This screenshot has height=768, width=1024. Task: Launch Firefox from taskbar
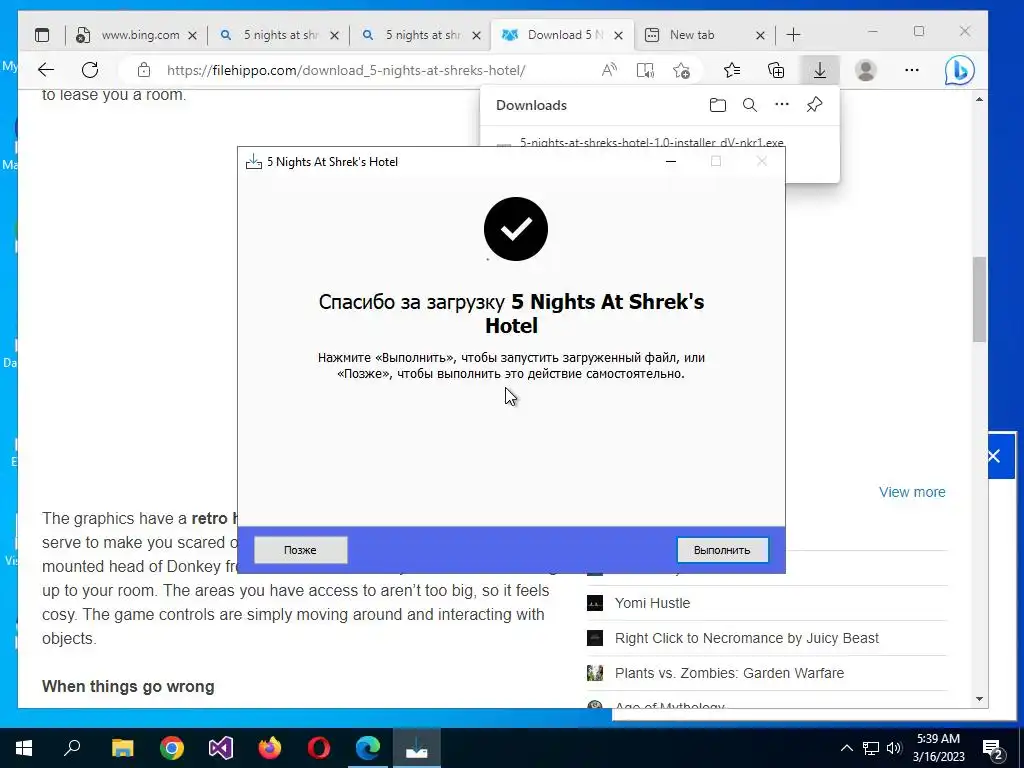pos(270,748)
